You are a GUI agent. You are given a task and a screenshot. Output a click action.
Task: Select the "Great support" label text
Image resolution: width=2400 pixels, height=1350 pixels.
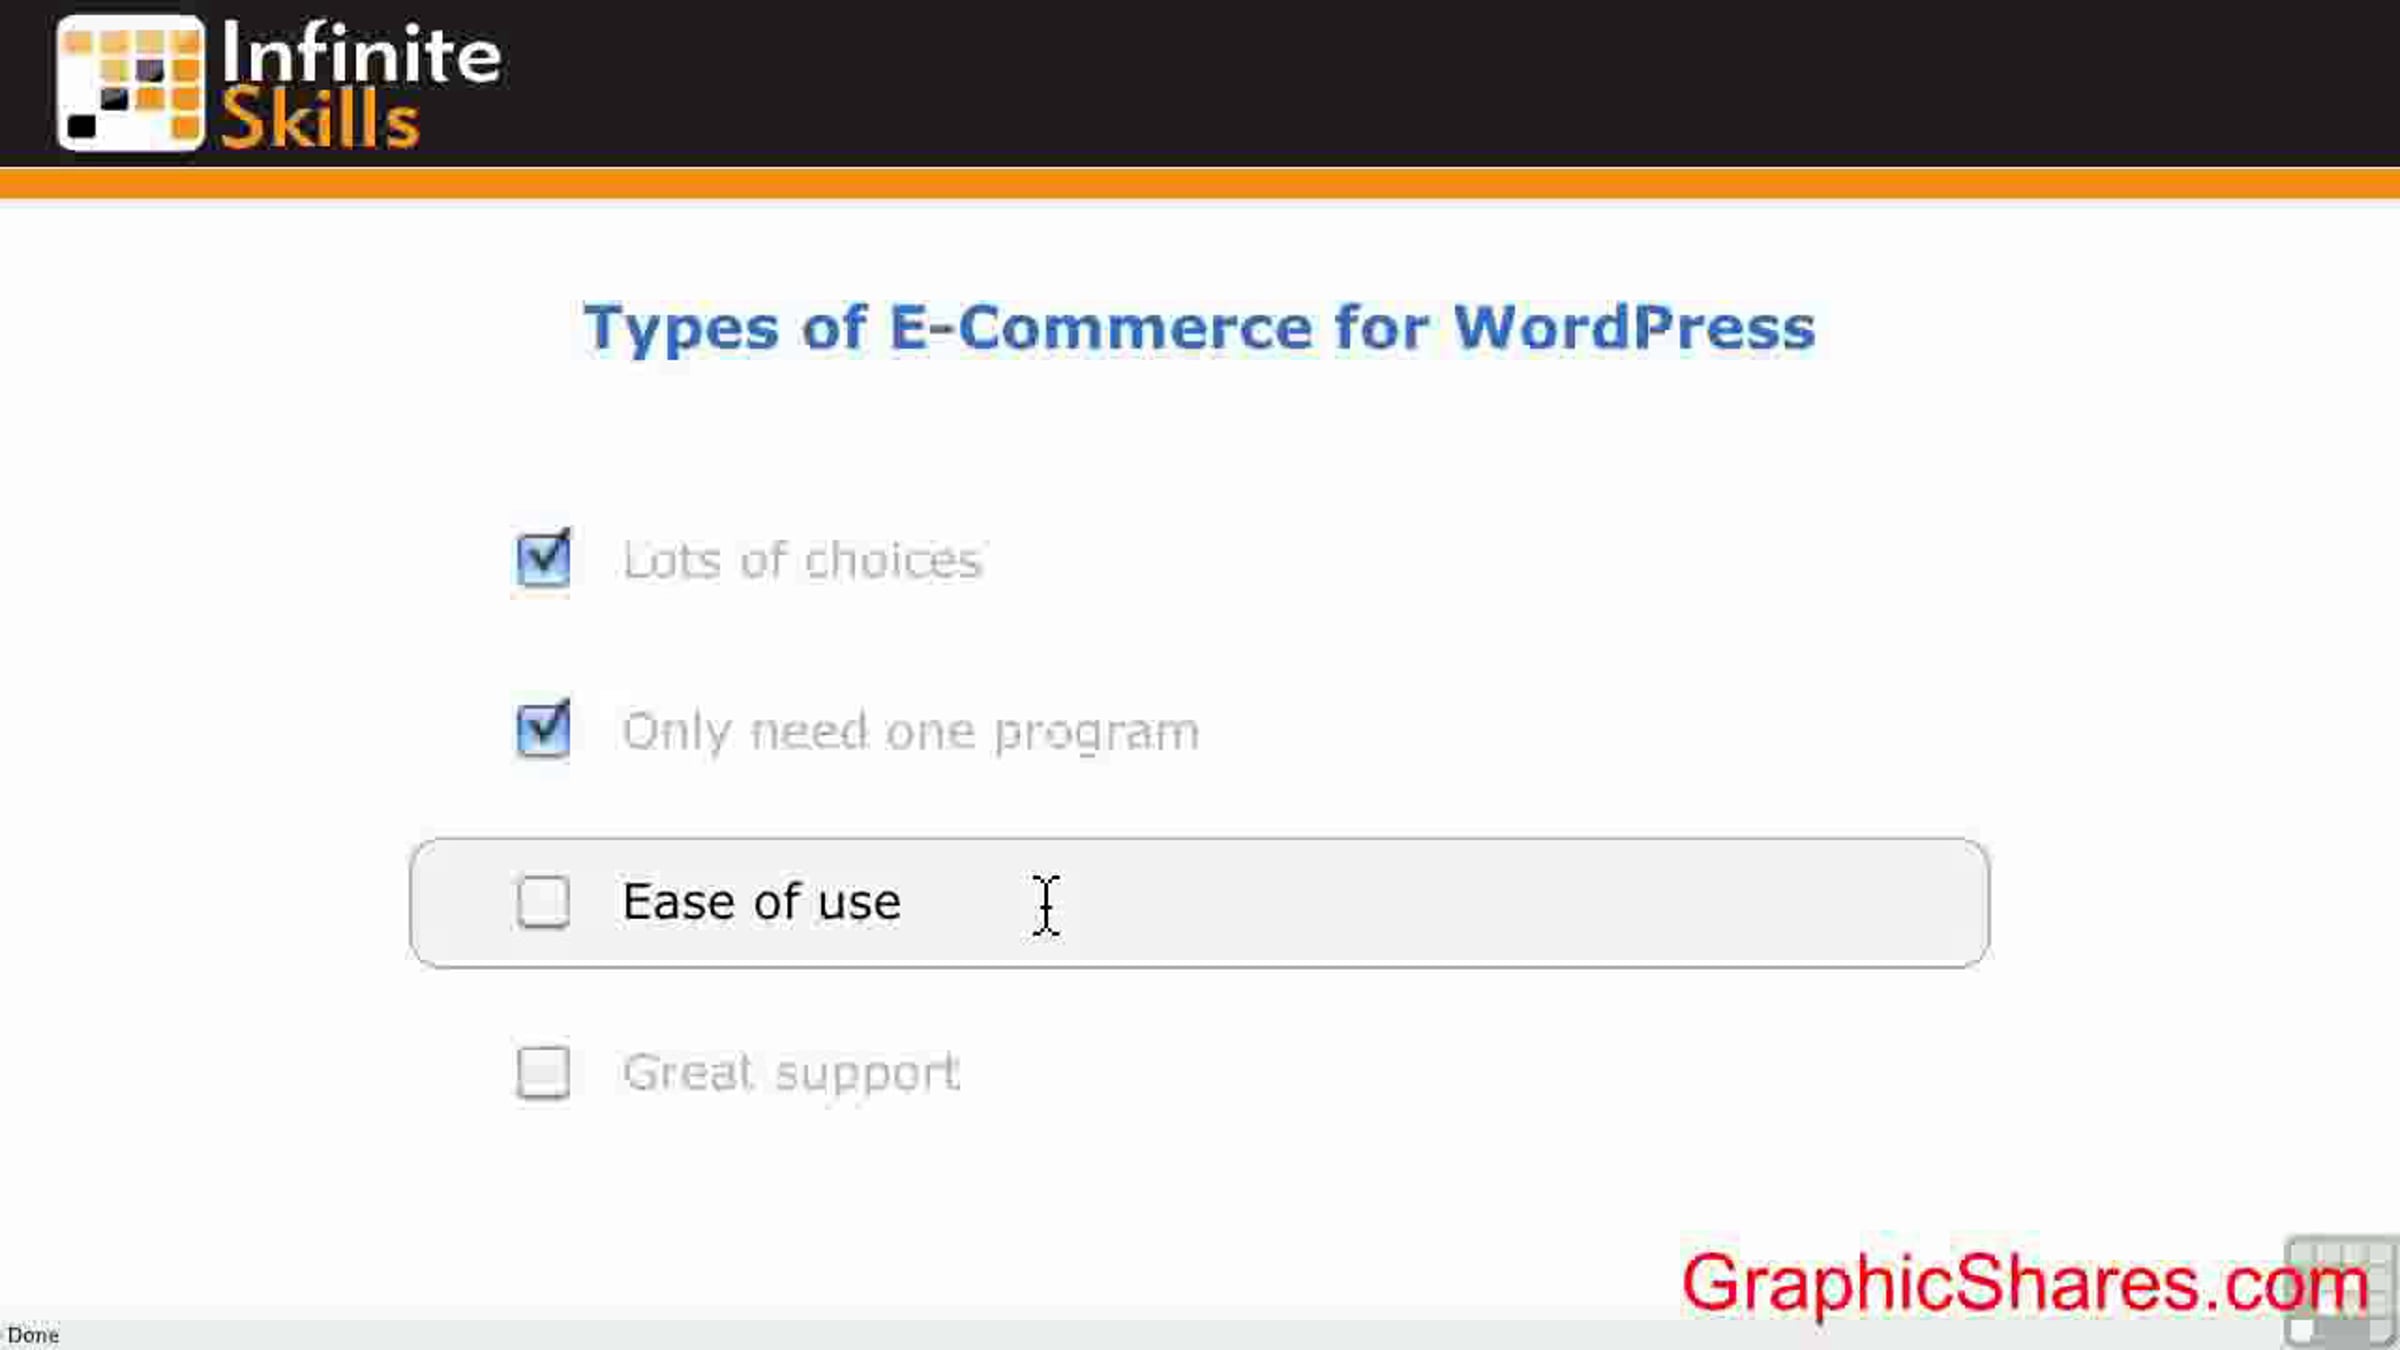pyautogui.click(x=791, y=1073)
